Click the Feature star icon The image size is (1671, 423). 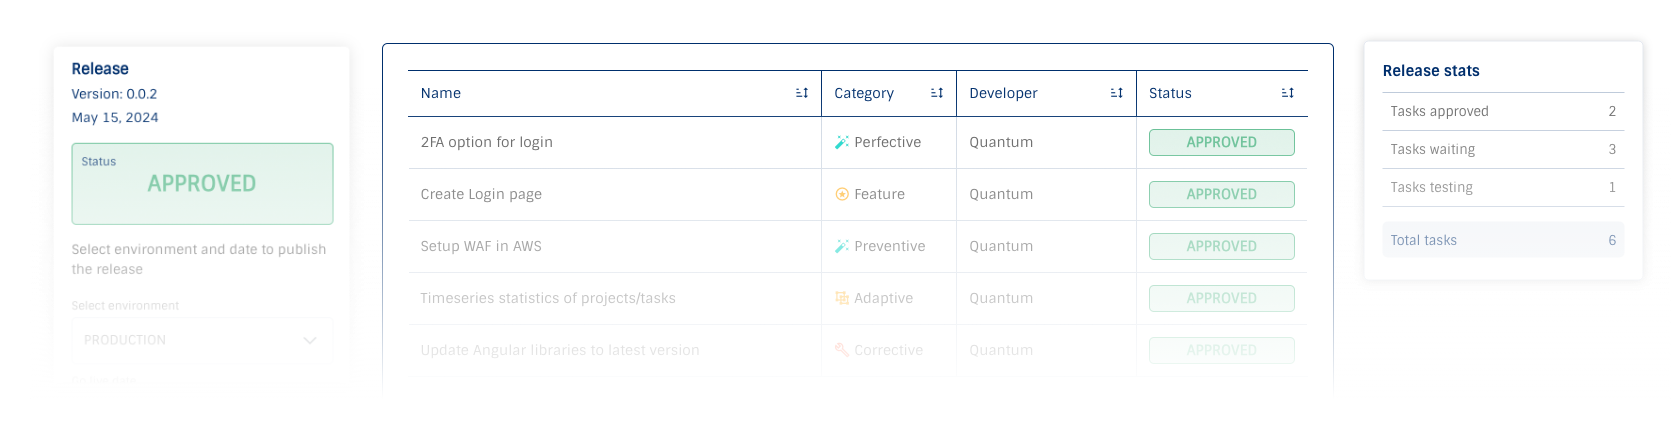tap(842, 194)
